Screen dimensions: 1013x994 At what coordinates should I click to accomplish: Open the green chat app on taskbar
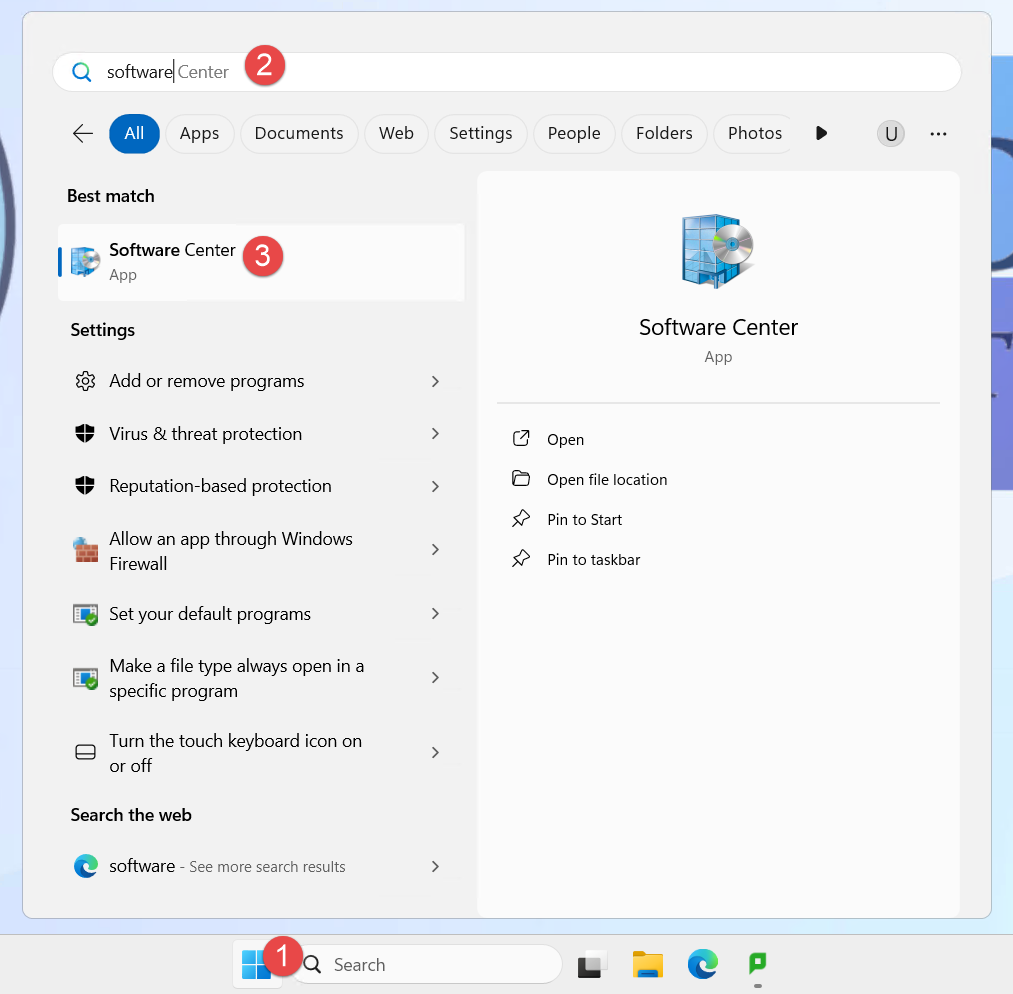click(757, 964)
